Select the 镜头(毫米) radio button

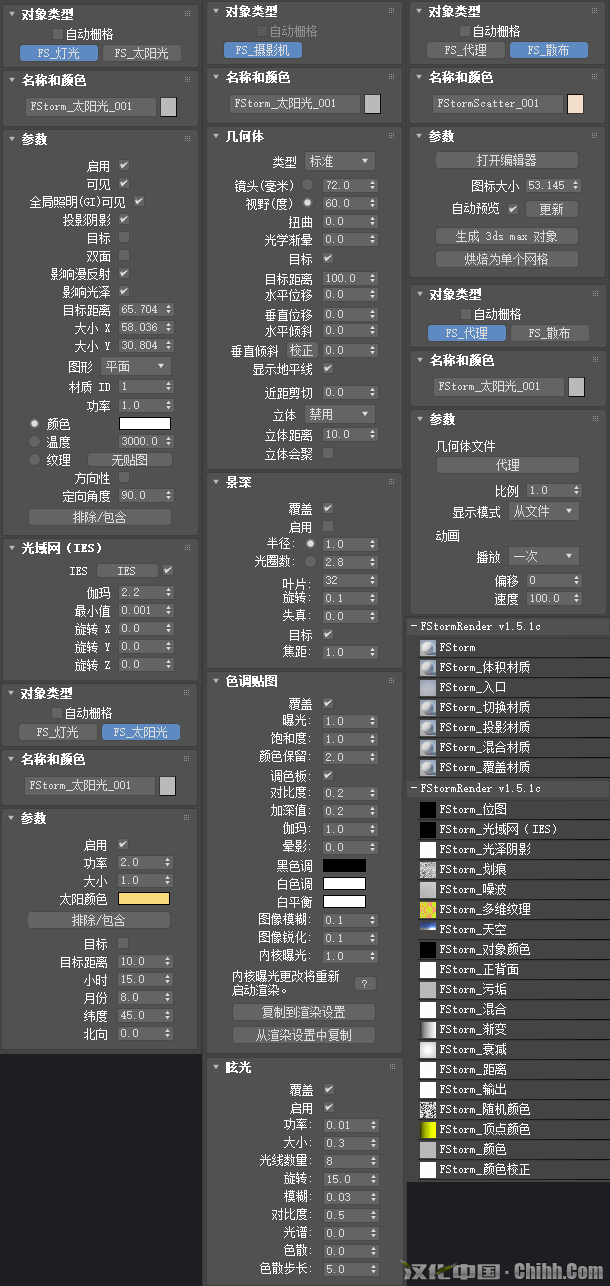click(308, 185)
